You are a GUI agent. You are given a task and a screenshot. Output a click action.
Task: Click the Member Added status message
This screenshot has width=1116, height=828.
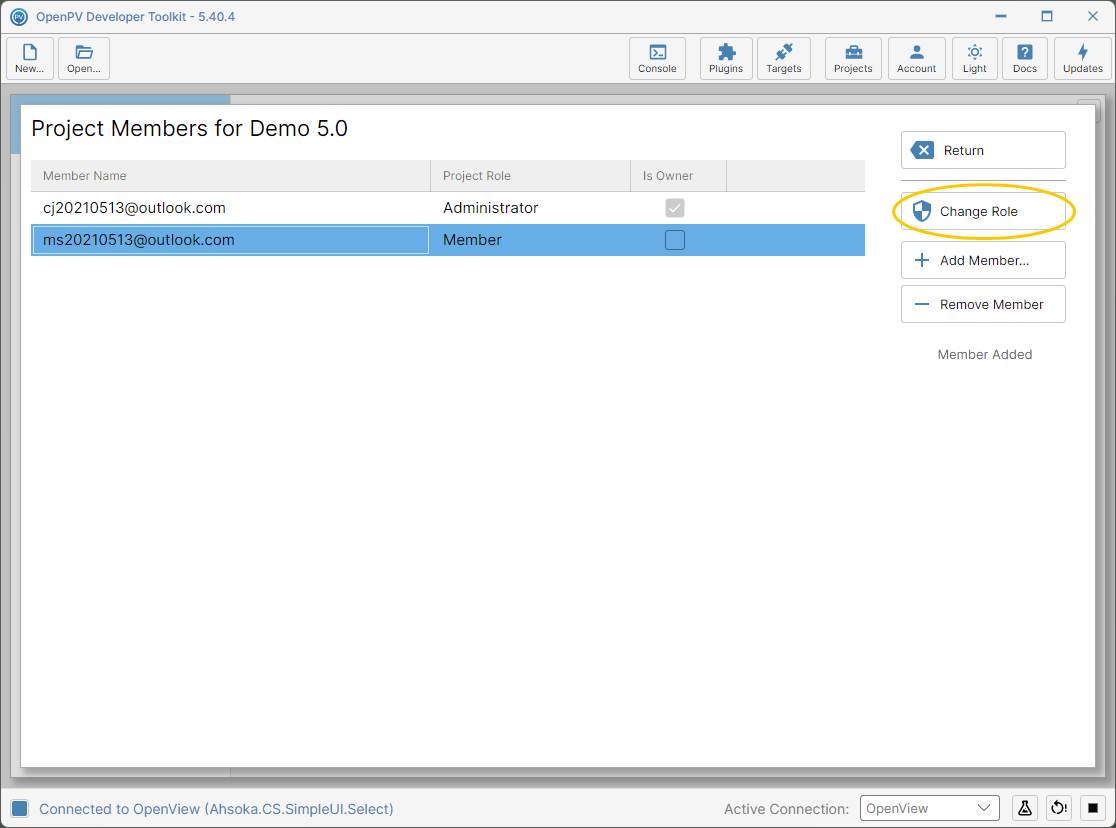tap(984, 355)
